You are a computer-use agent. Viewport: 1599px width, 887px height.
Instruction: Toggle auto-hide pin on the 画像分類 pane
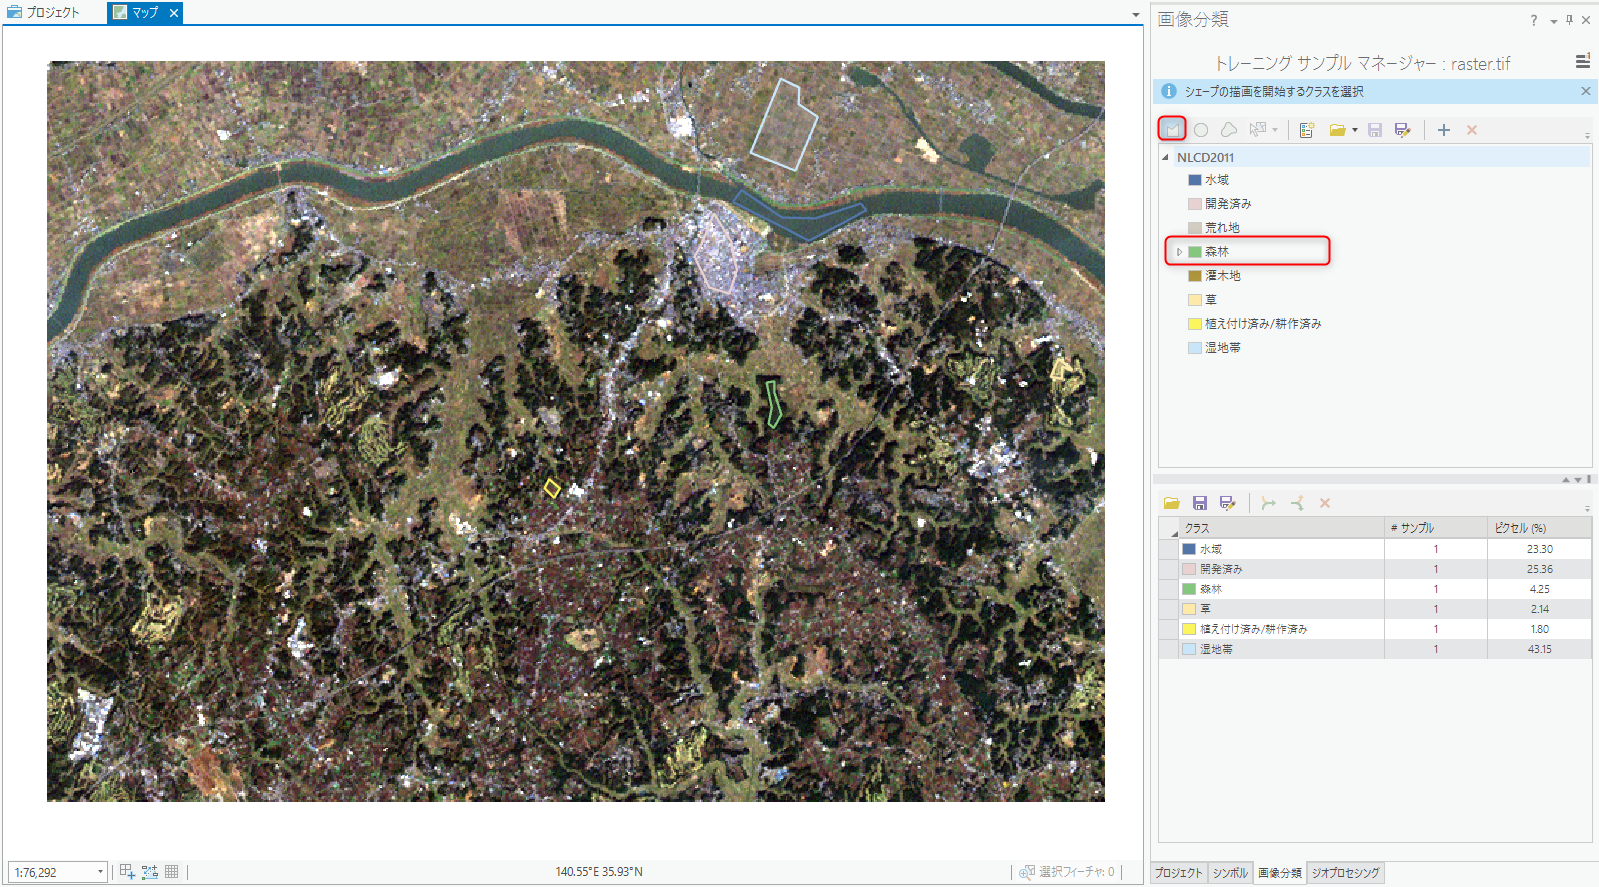(x=1569, y=20)
